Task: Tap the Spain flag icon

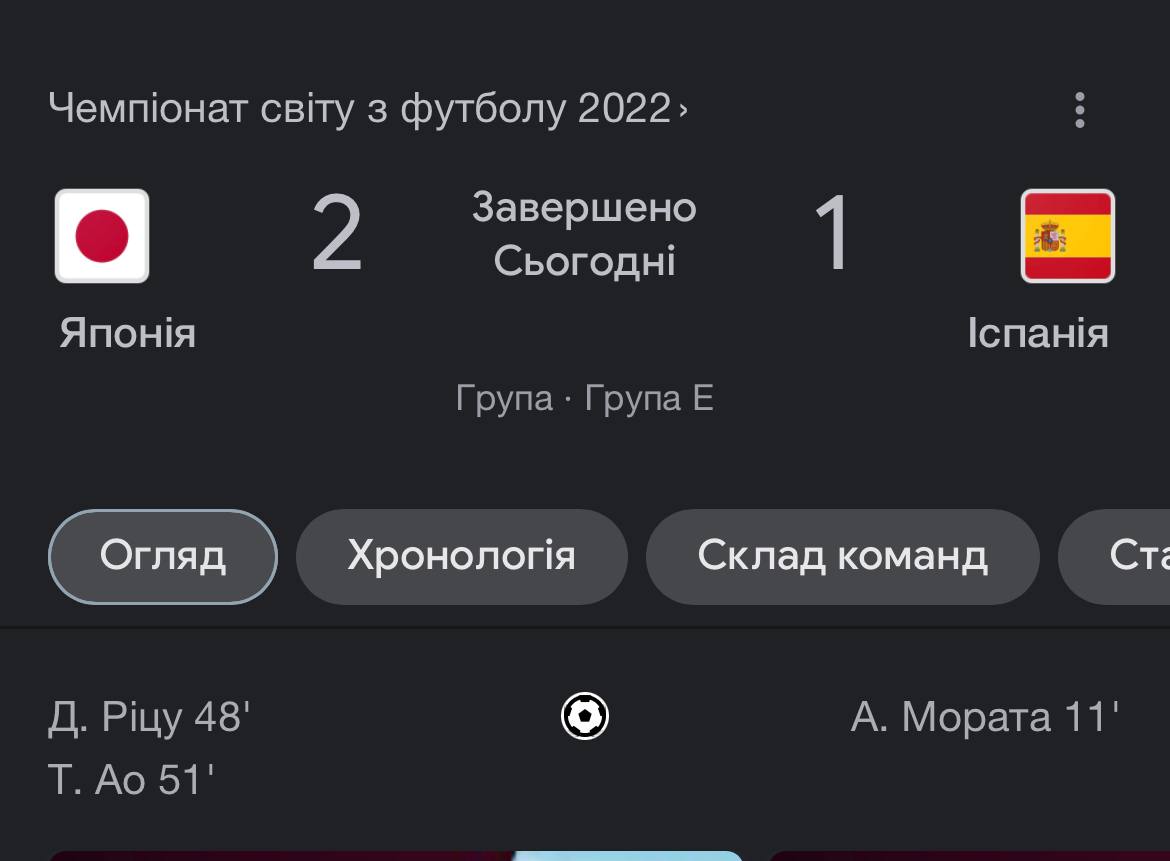Action: point(1067,236)
